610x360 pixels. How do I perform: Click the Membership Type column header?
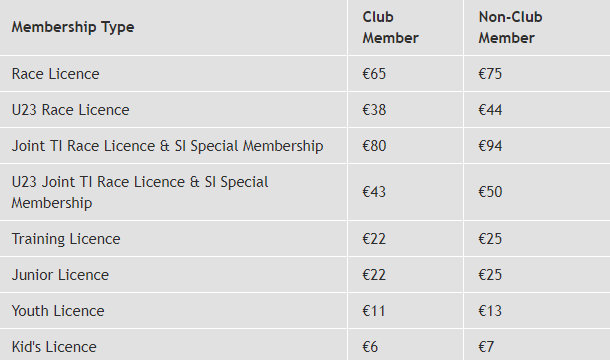[73, 27]
